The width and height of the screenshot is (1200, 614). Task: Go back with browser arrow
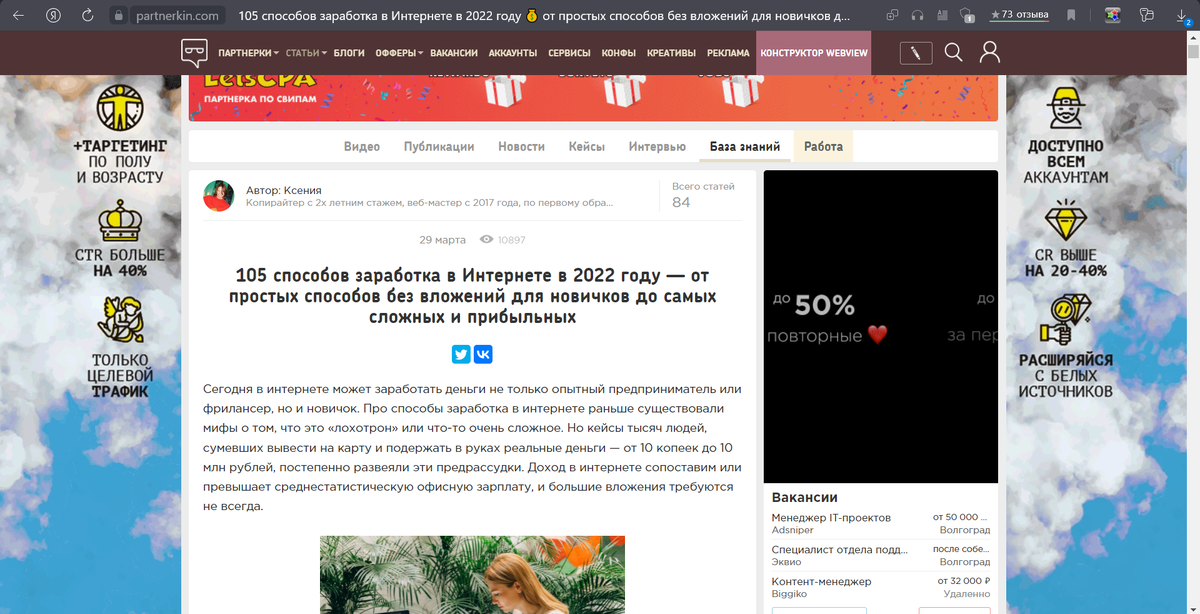tap(18, 15)
